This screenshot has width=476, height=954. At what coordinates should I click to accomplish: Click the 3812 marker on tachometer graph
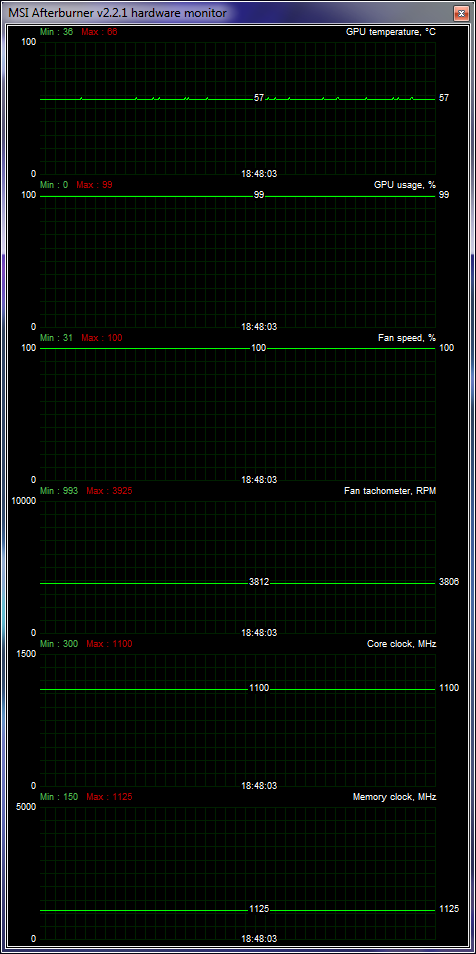click(259, 582)
